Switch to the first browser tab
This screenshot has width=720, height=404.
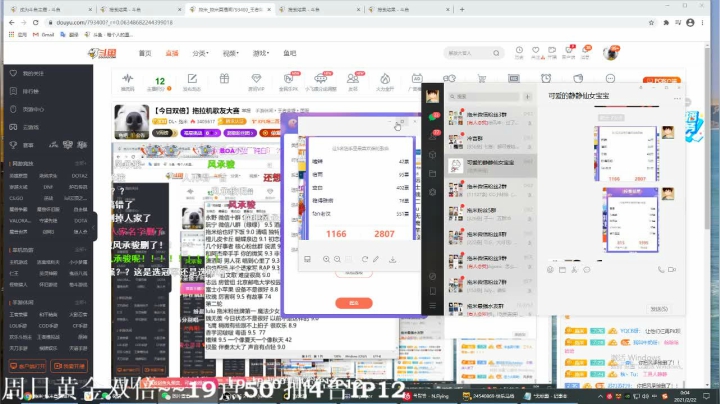[51, 9]
